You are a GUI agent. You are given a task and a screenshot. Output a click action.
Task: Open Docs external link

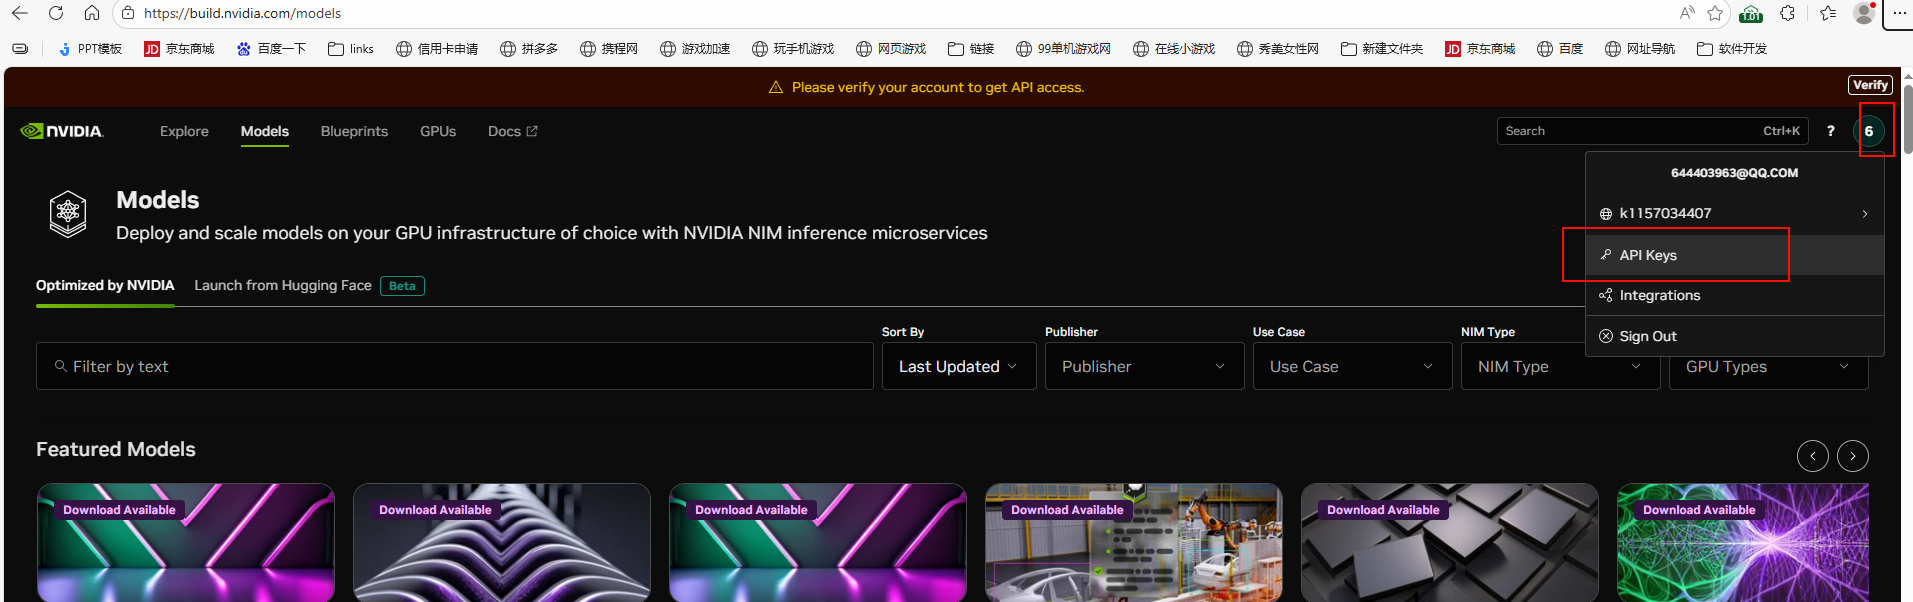[x=512, y=131]
